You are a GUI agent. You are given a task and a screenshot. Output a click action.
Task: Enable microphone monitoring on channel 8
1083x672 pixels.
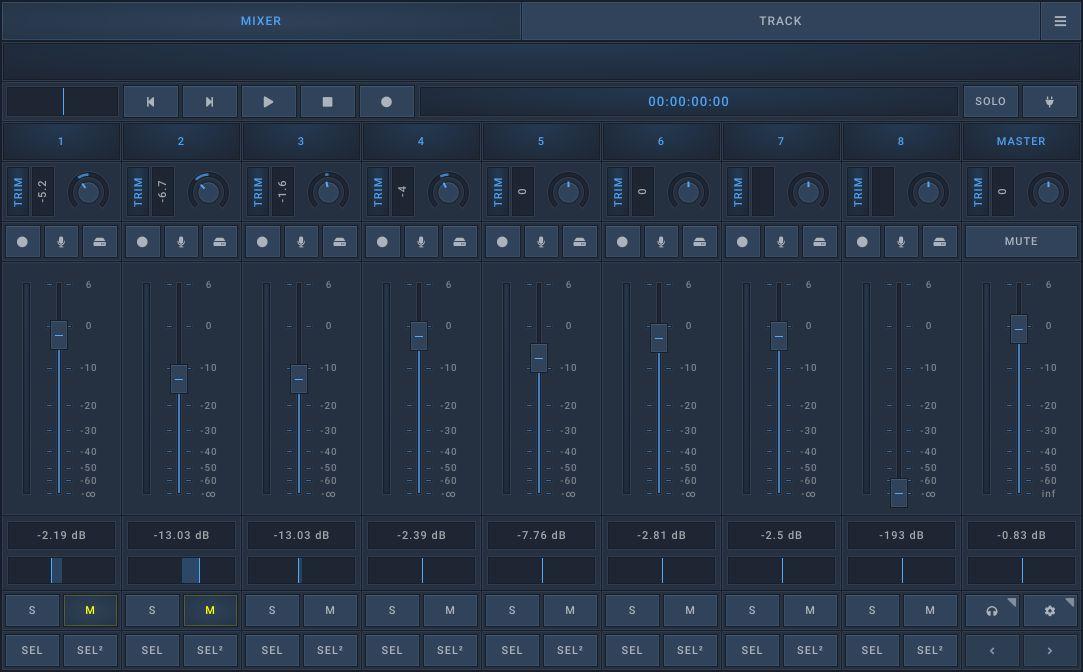(x=901, y=242)
